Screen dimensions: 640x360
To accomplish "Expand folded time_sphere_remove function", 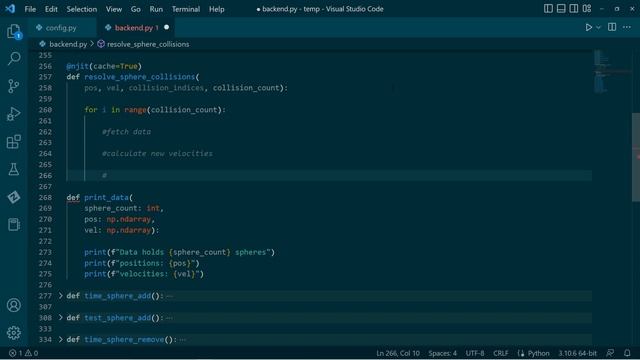I will point(61,339).
